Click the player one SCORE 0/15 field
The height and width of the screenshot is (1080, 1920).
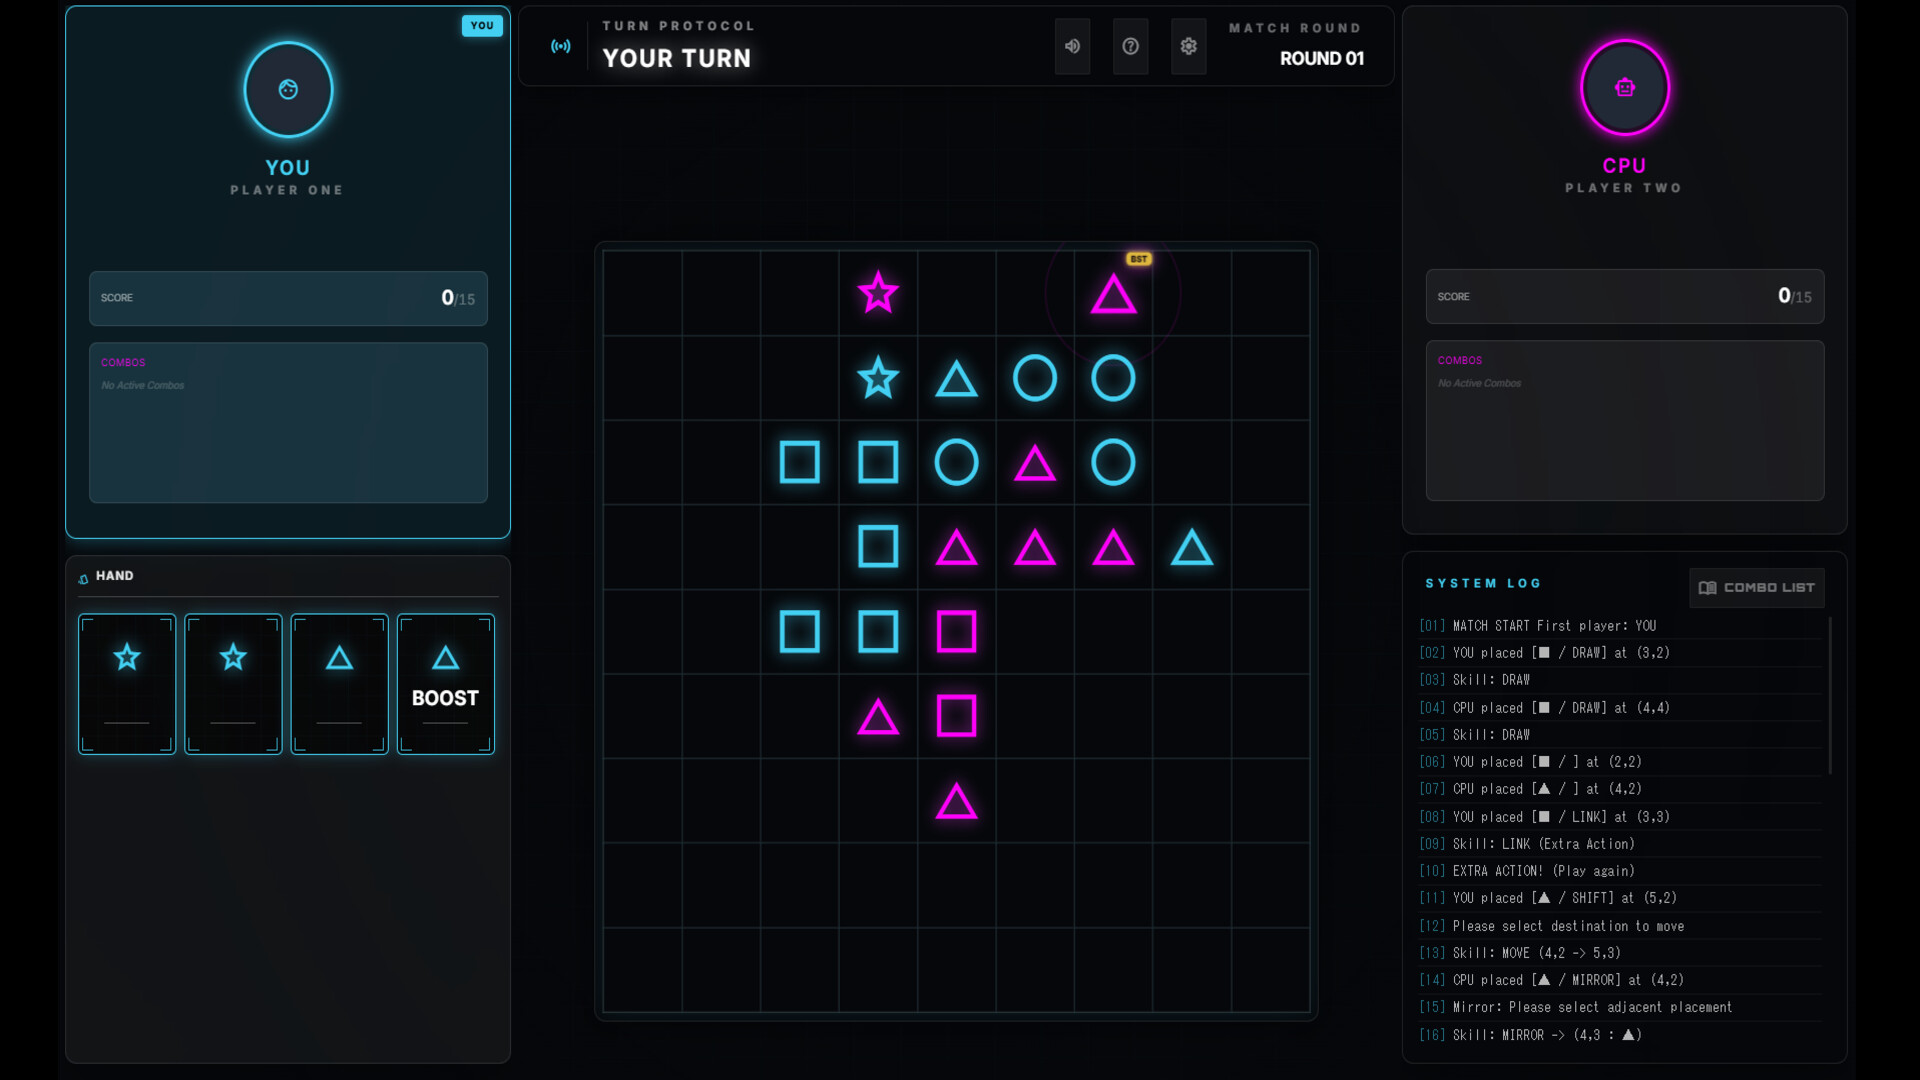[x=288, y=298]
